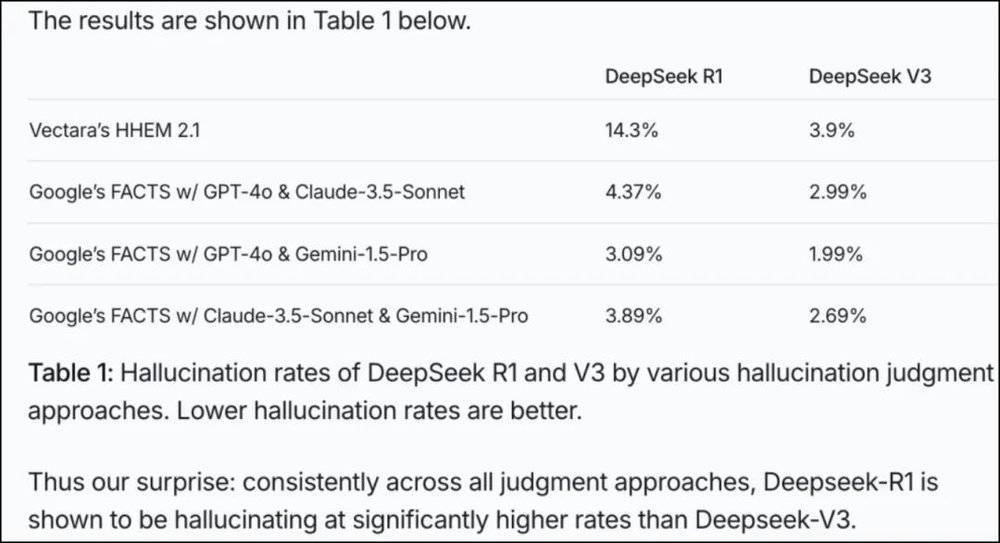Image resolution: width=1000 pixels, height=543 pixels.
Task: Select the GPT-4o & Claude-3.5-Sonnet row label
Action: pos(247,192)
